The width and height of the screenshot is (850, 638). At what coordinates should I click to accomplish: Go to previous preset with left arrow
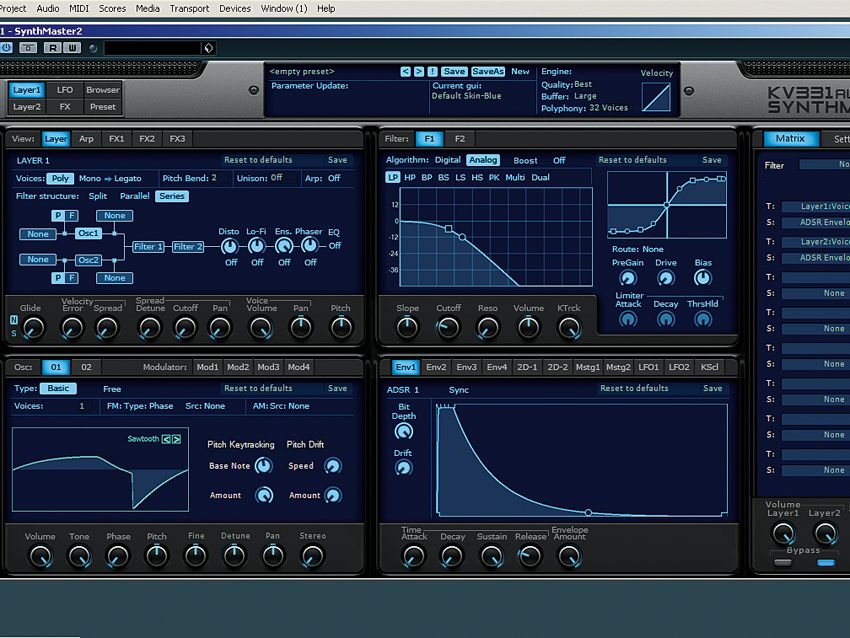(406, 72)
